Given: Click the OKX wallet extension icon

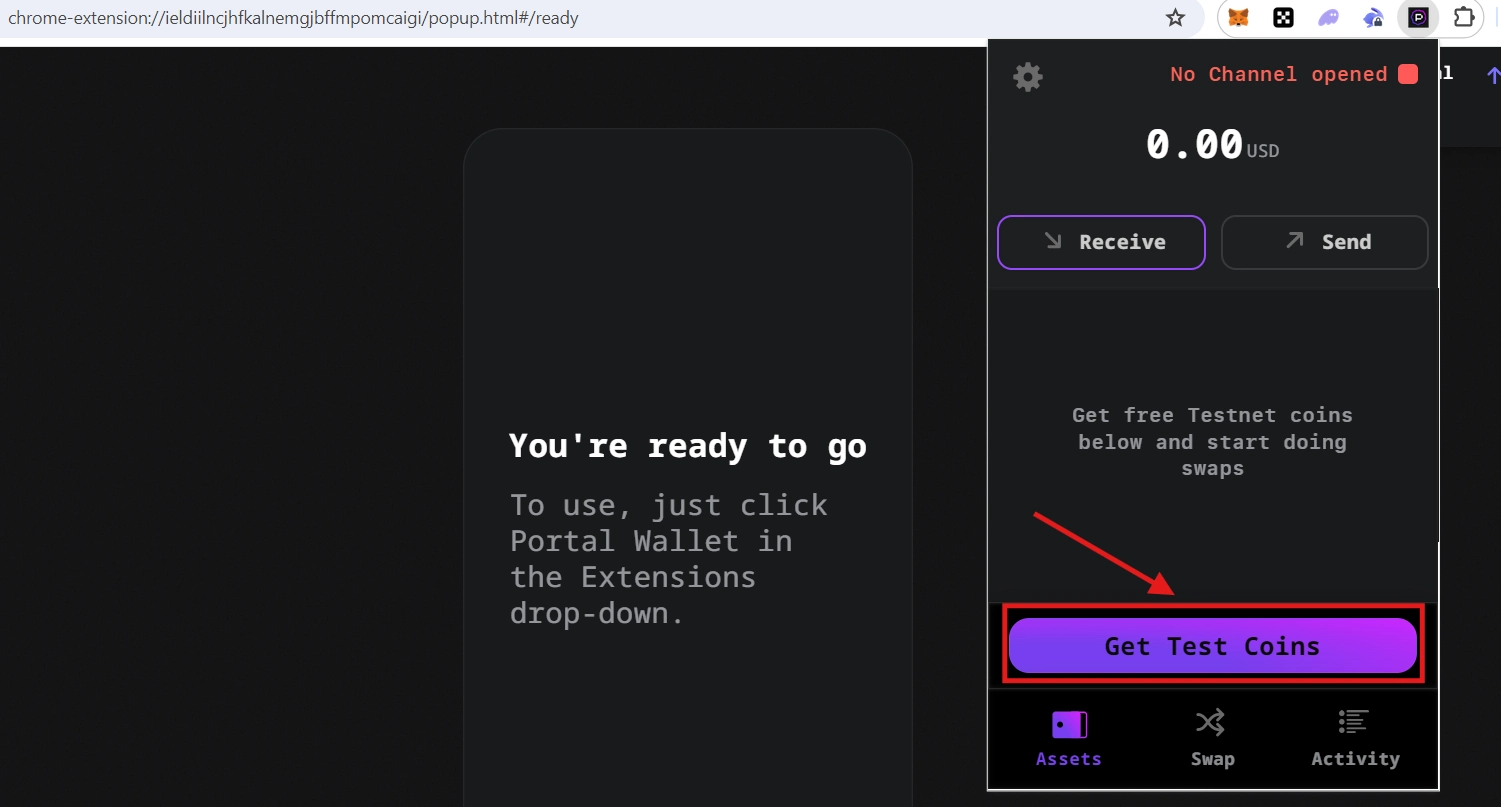Looking at the screenshot, I should coord(1283,18).
